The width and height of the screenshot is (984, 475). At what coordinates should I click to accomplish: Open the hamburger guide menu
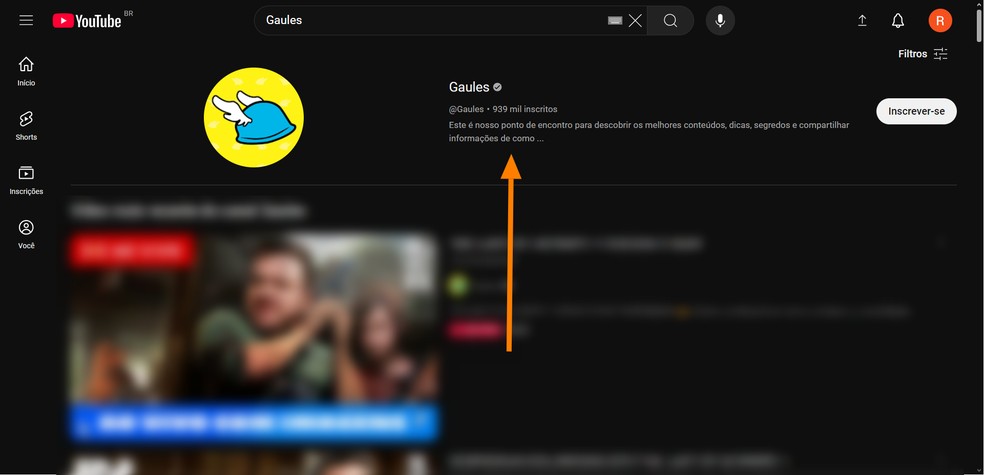(26, 21)
